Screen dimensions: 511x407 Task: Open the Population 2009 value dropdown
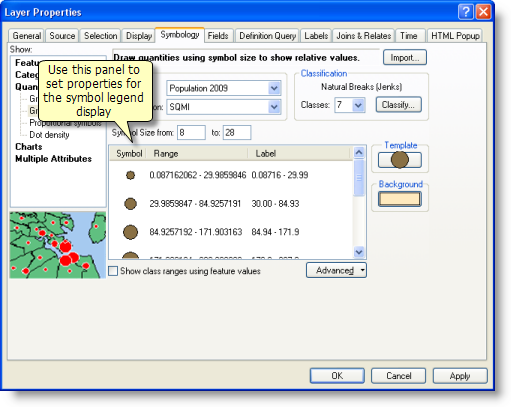(274, 88)
